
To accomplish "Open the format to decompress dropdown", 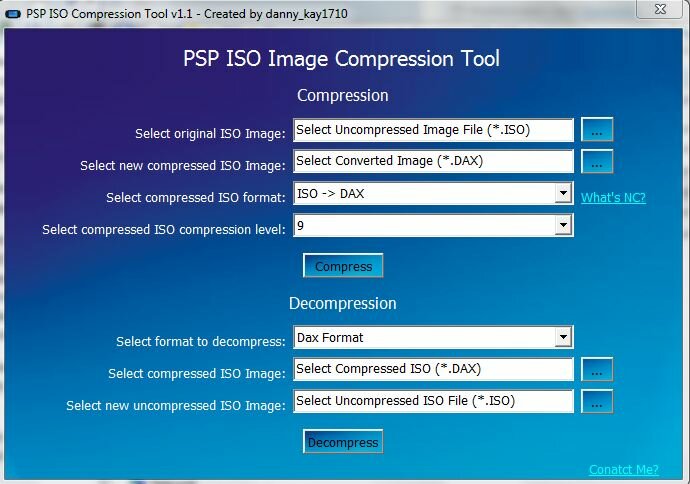I will point(564,338).
